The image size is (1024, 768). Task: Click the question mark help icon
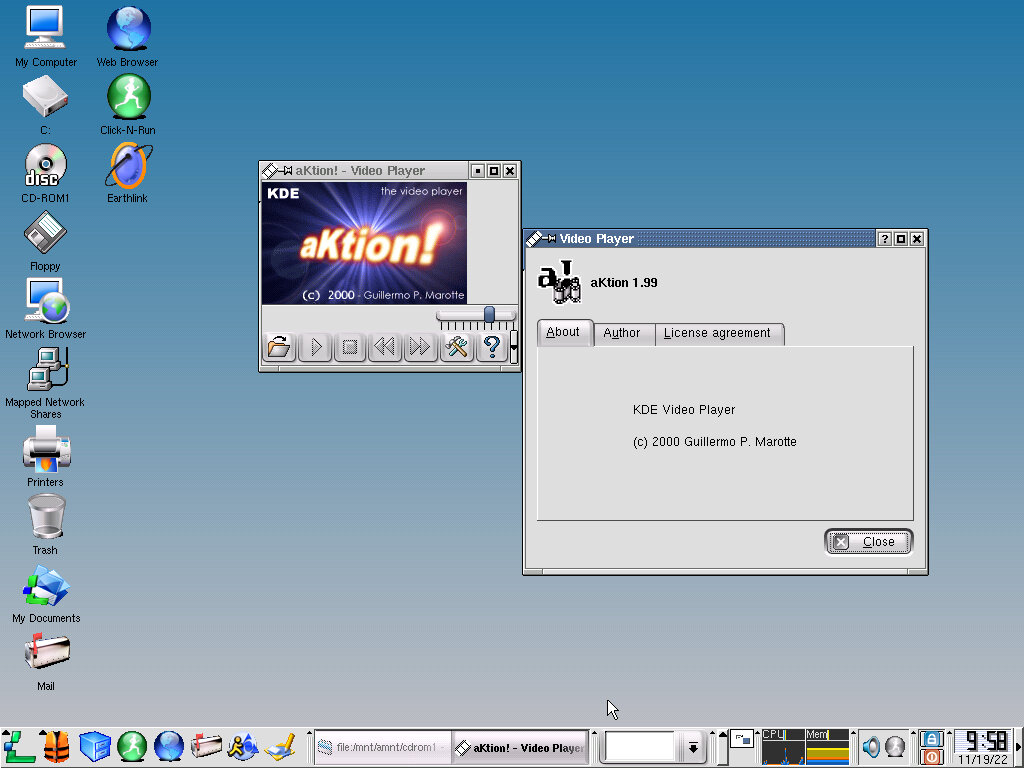pyautogui.click(x=491, y=347)
